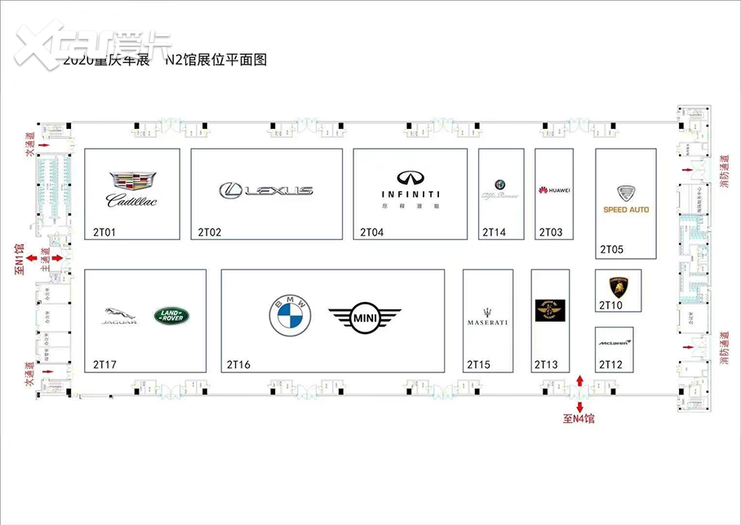The width and height of the screenshot is (741, 525).
Task: Select the 2T12 booth number
Action: coord(611,364)
